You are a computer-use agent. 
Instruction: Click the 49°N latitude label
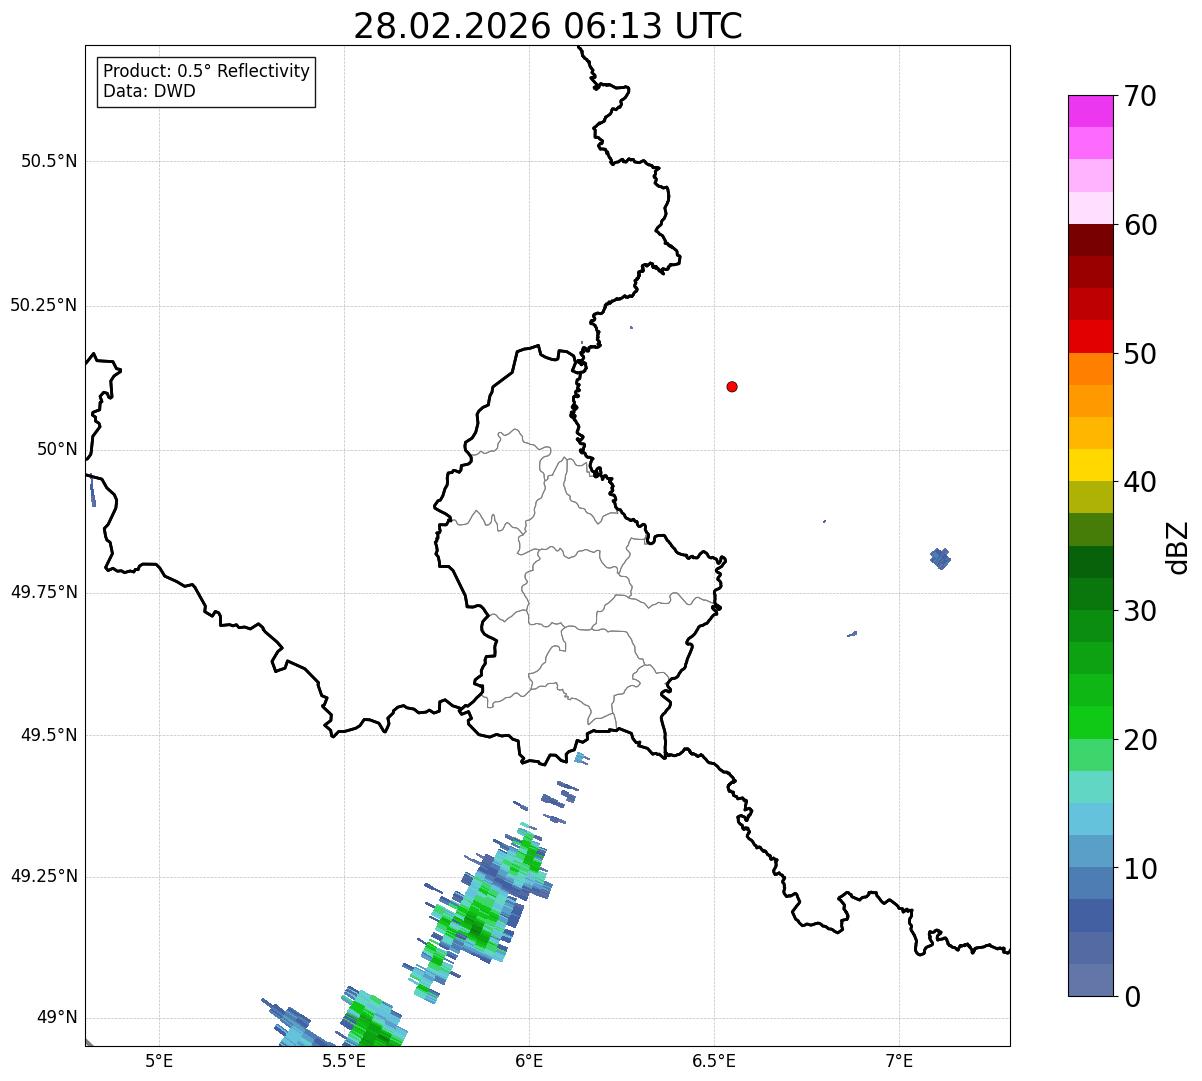click(x=57, y=1018)
